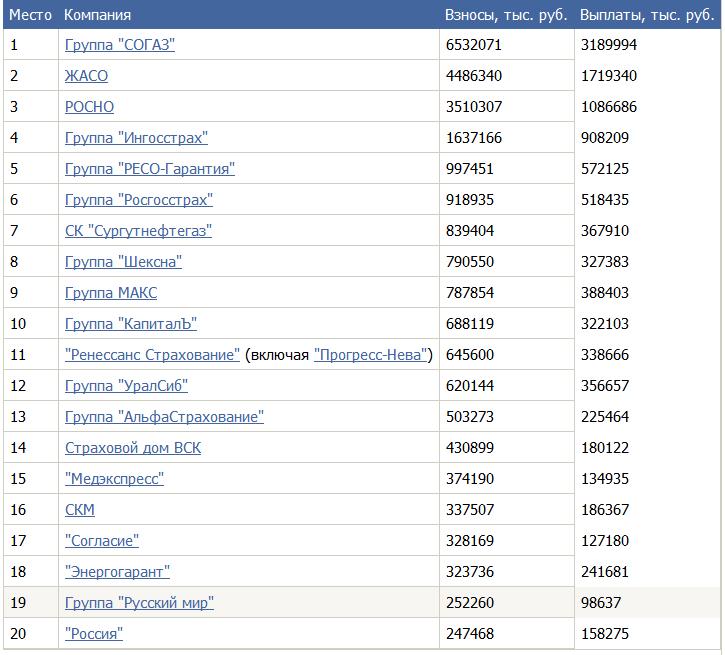Click the ЖАСО link
The width and height of the screenshot is (725, 655).
[x=86, y=76]
